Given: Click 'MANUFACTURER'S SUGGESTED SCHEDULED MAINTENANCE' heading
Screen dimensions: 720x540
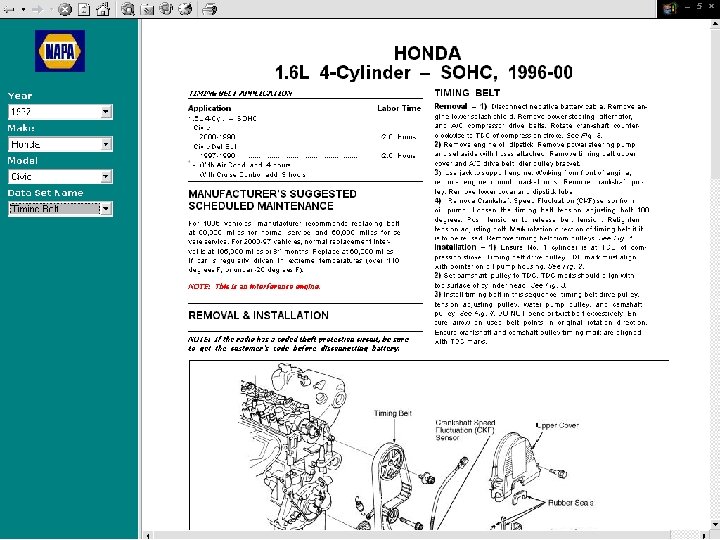Looking at the screenshot, I should click(x=272, y=200).
